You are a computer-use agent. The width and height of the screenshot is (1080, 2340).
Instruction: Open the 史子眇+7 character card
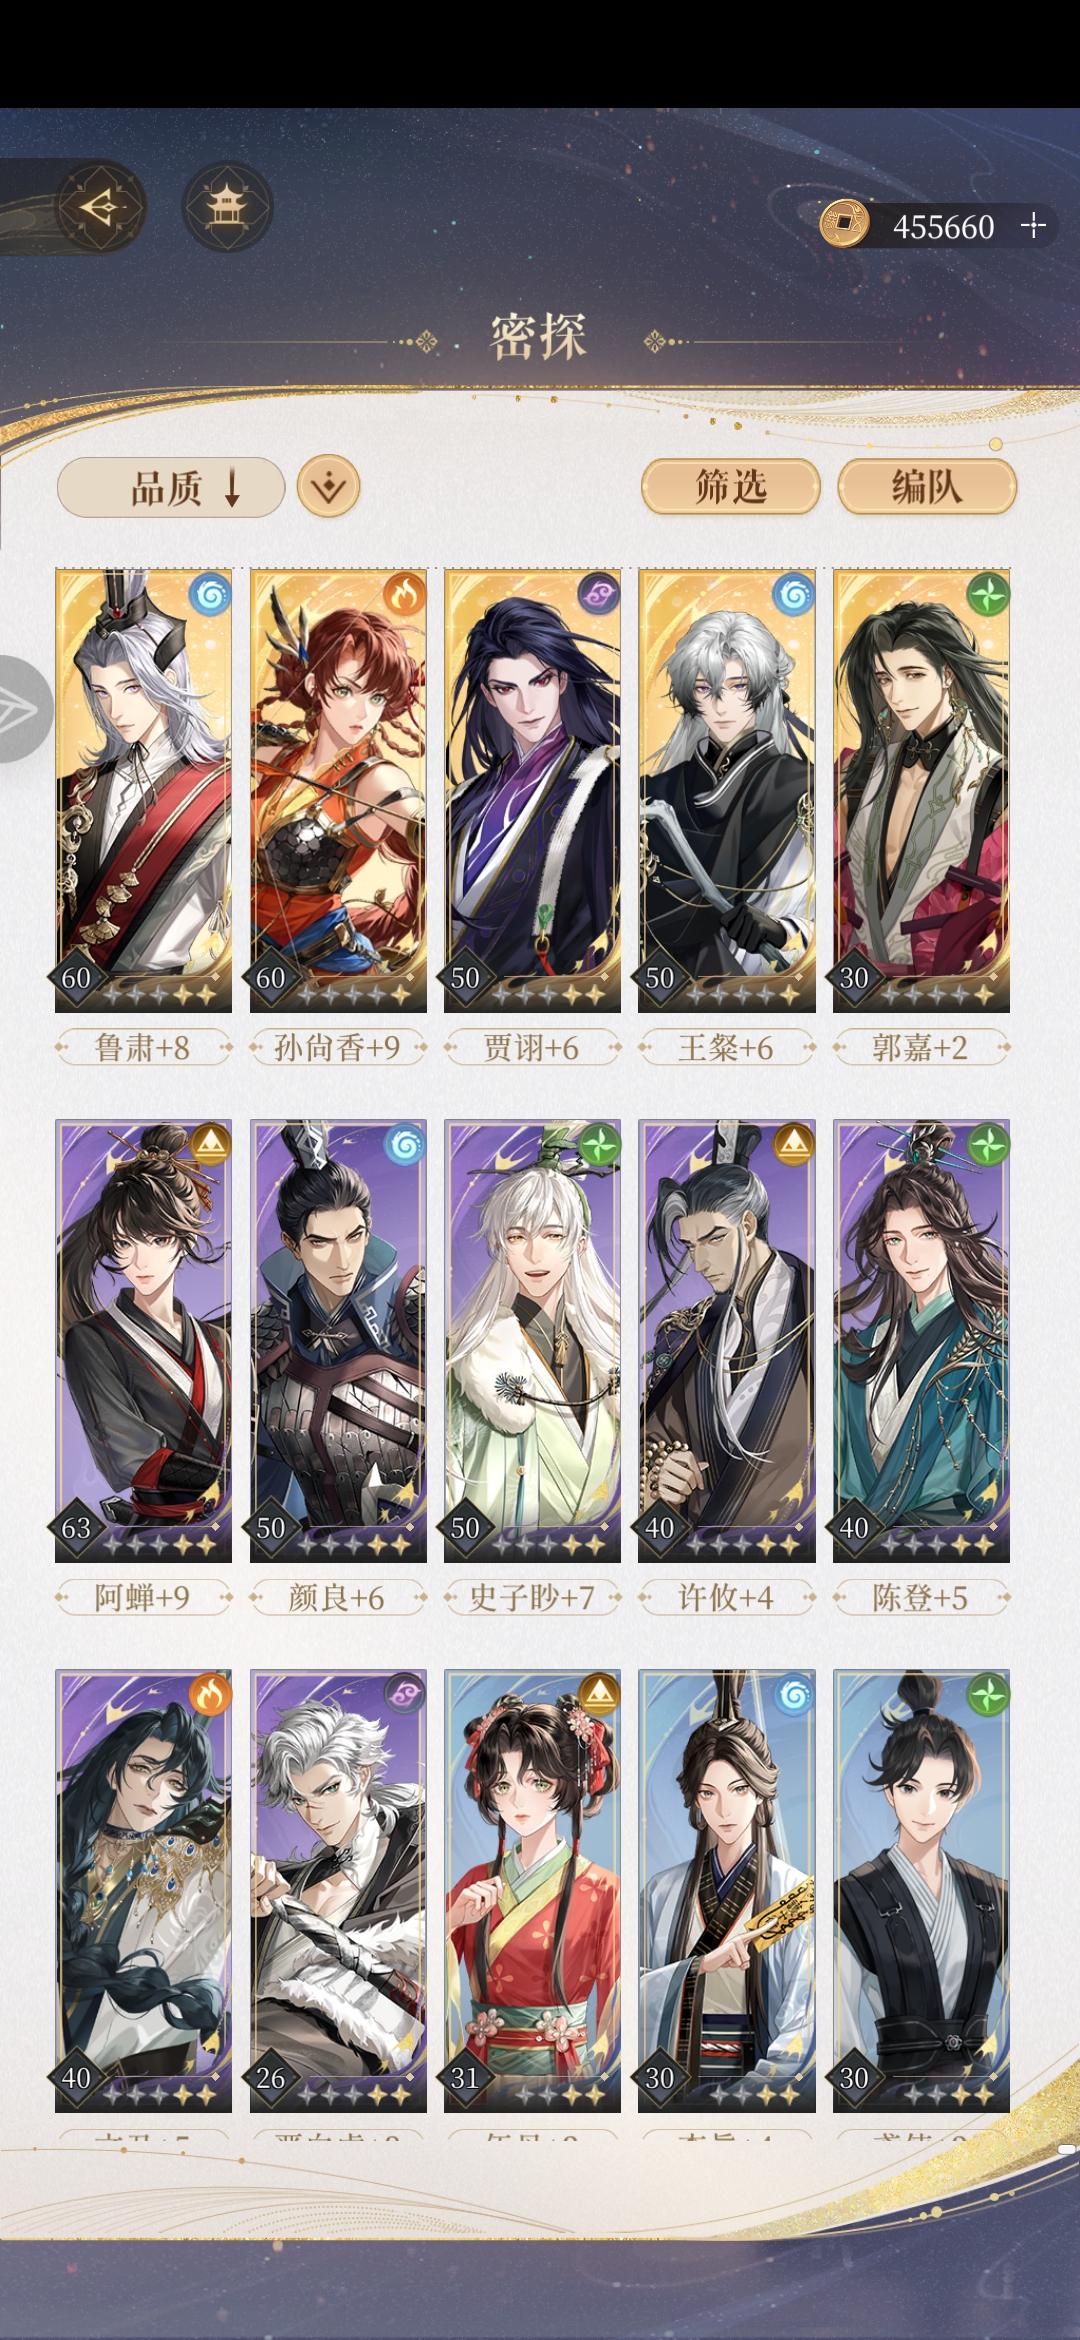coord(532,1341)
